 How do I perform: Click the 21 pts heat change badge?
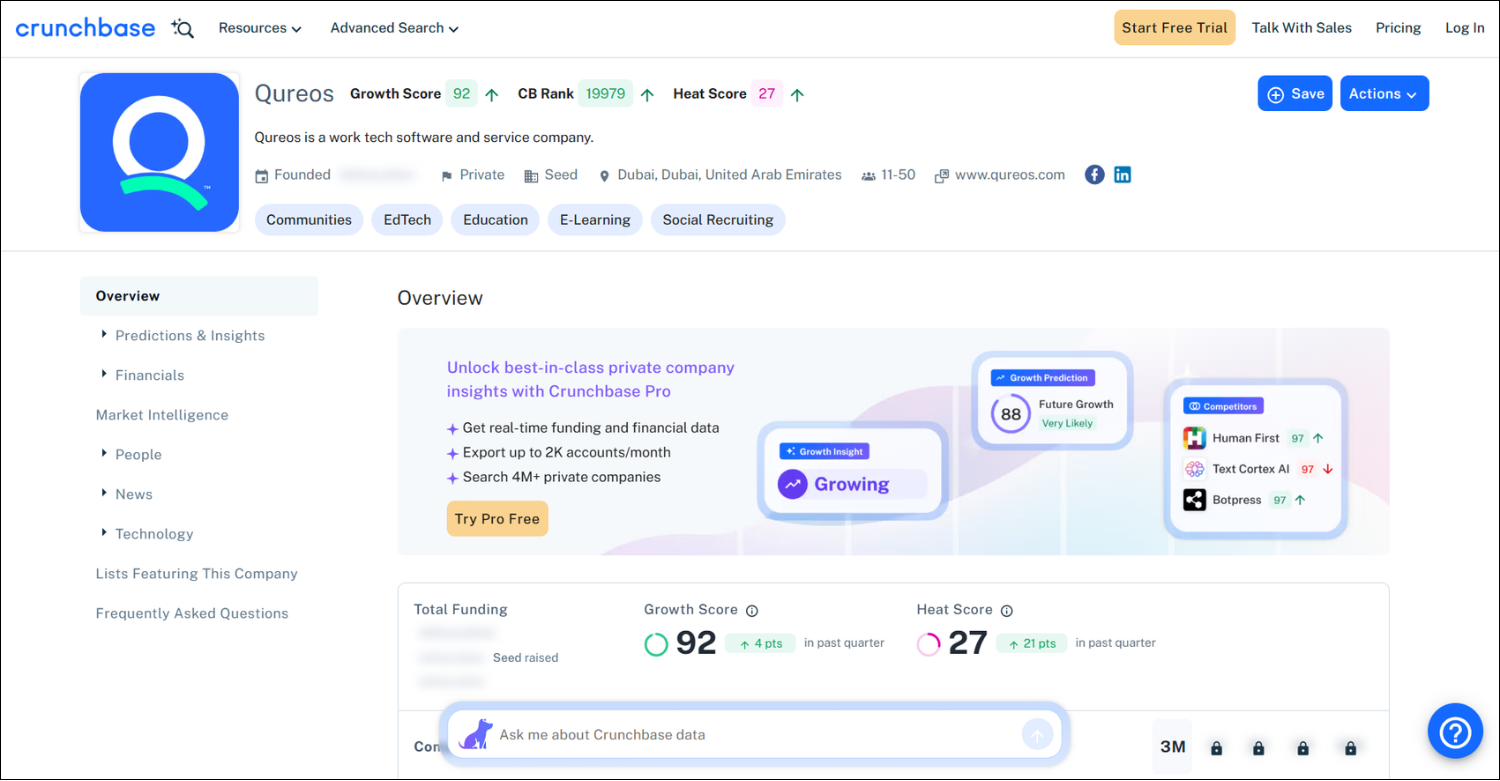1032,644
